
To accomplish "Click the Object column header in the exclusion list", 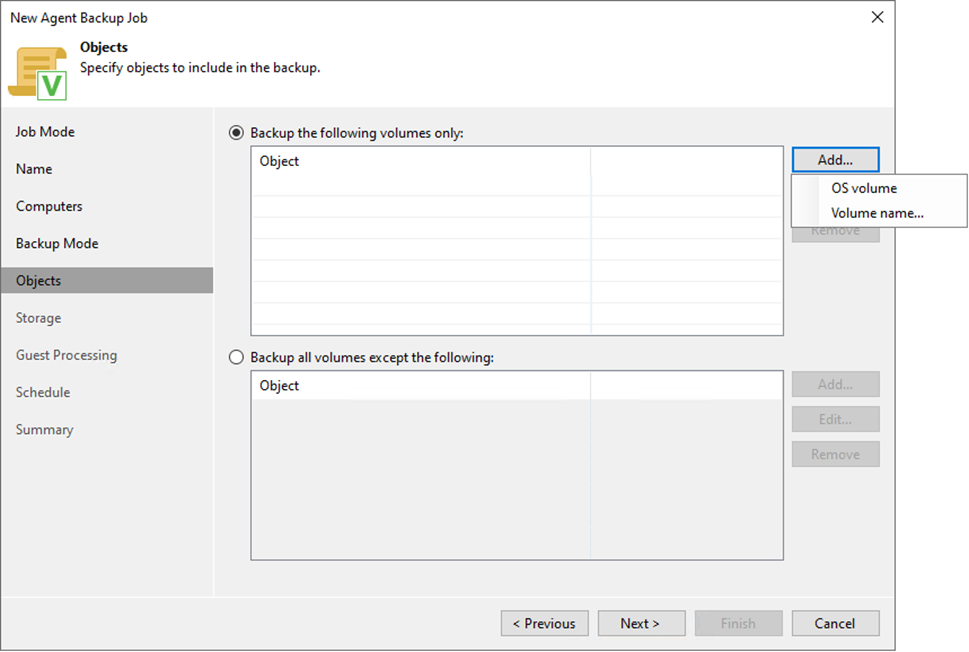I will 279,385.
